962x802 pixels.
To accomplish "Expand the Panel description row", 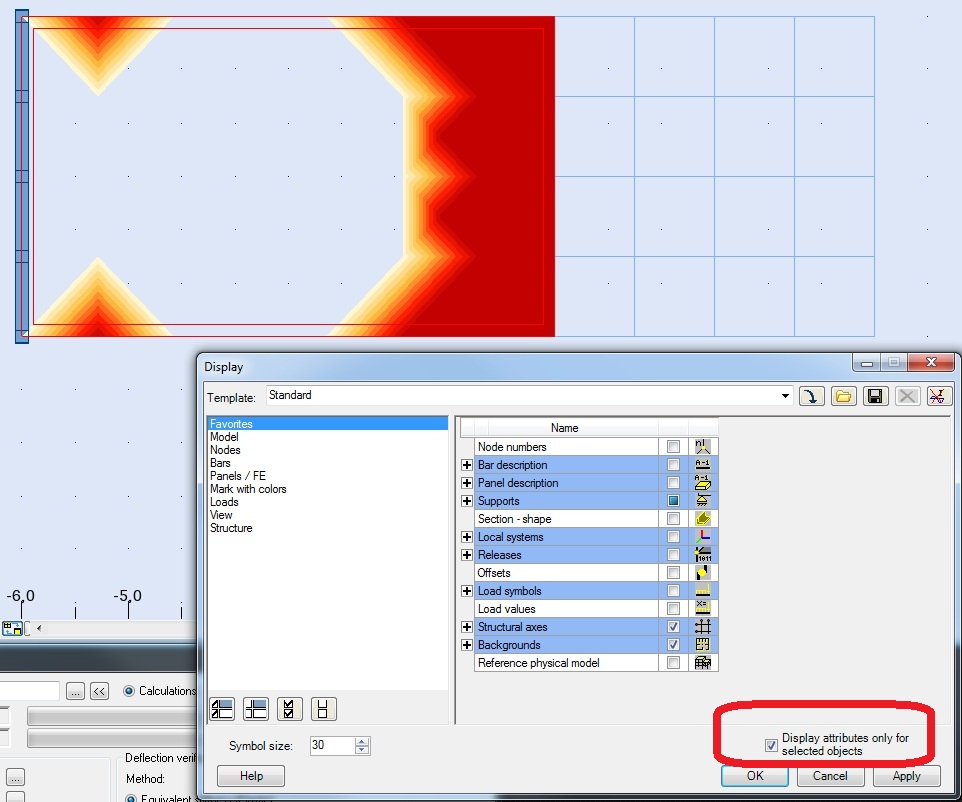I will 467,483.
